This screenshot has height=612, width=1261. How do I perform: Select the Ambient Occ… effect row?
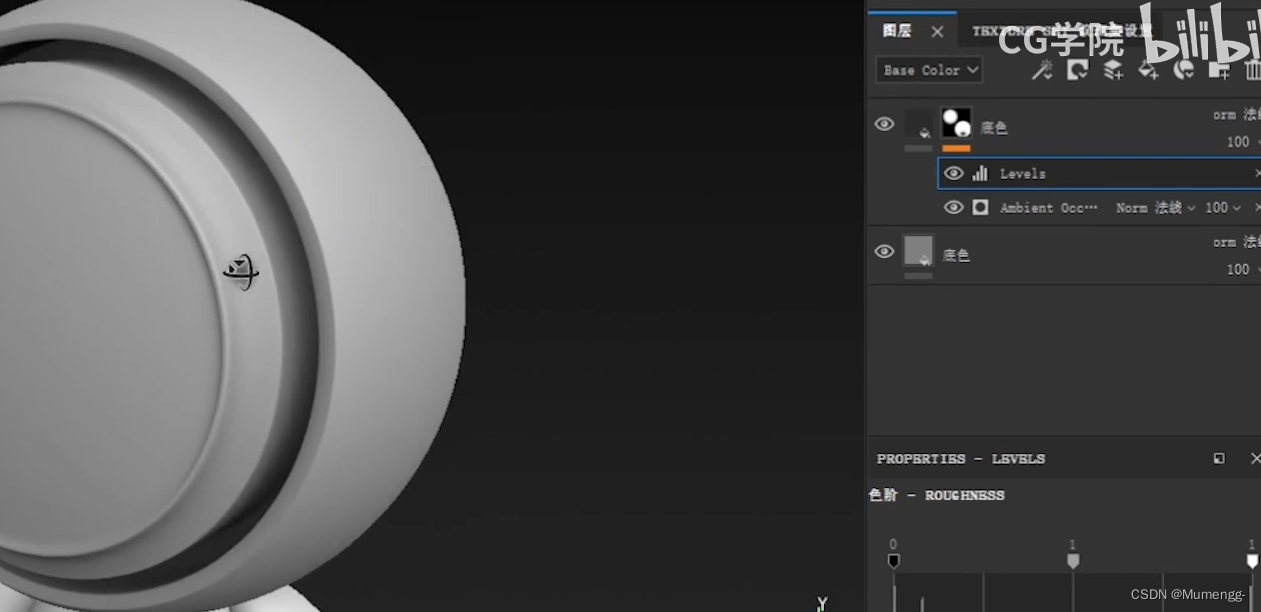tap(1099, 207)
